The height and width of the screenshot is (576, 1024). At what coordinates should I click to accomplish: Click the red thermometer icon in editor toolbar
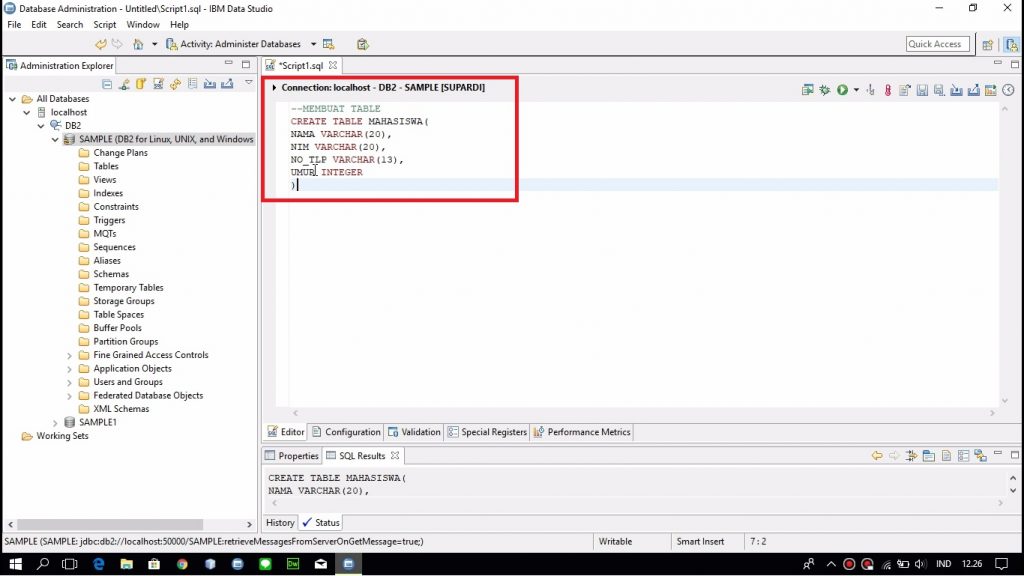(887, 90)
